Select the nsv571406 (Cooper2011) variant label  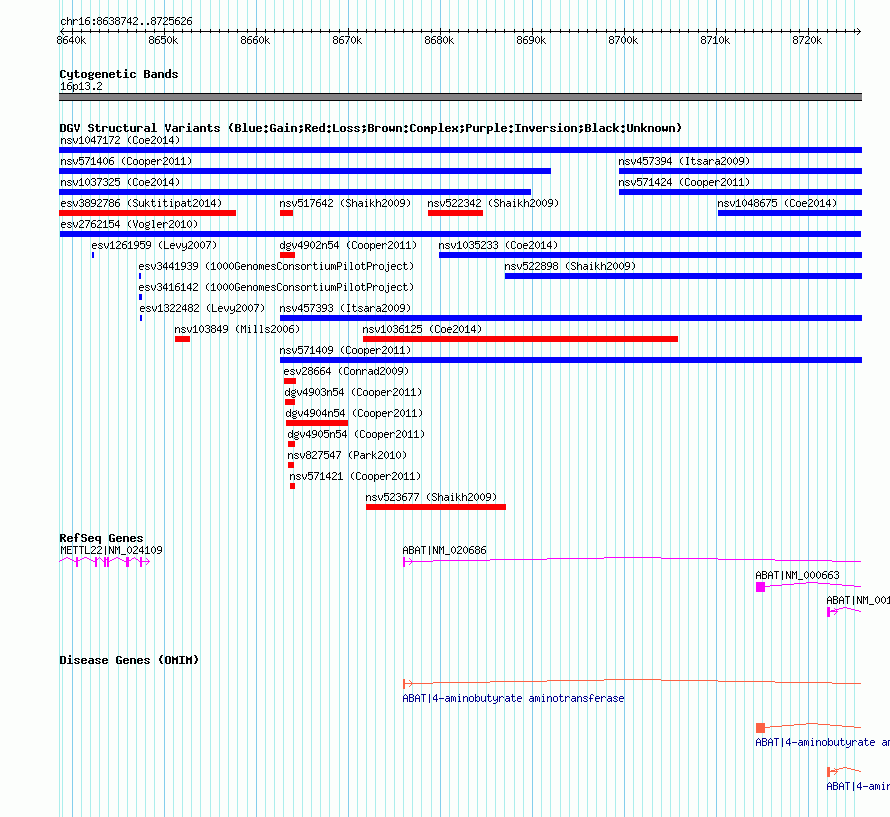coord(126,161)
